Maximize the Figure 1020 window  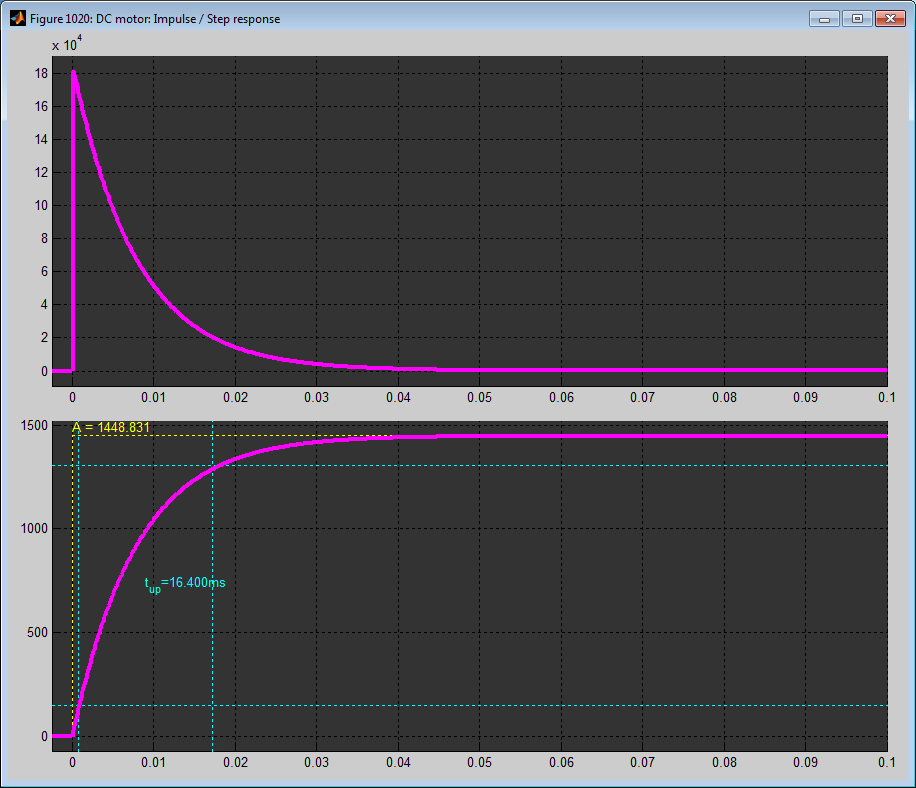[857, 19]
